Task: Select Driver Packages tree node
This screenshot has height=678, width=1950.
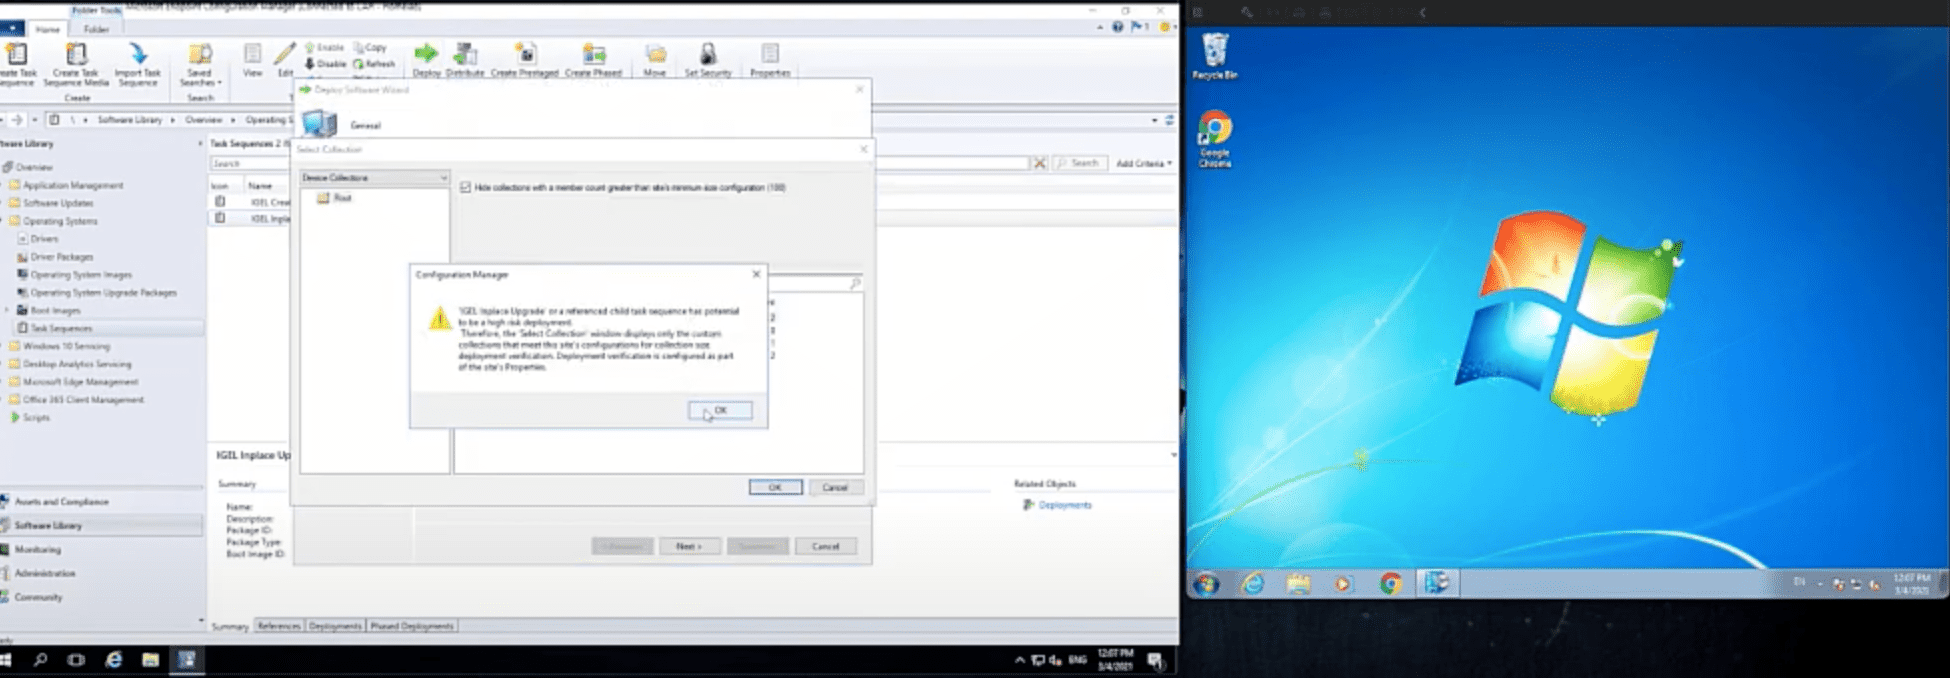Action: [x=61, y=257]
